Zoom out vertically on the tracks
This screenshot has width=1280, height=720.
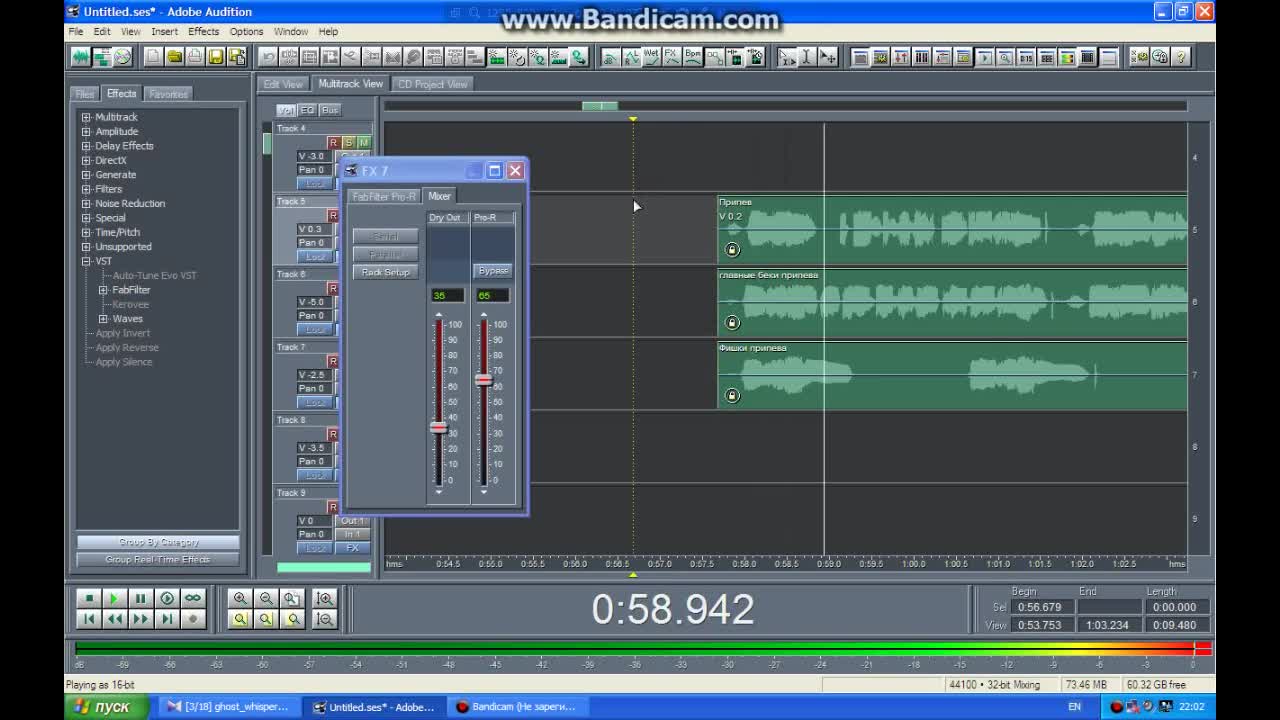[324, 619]
